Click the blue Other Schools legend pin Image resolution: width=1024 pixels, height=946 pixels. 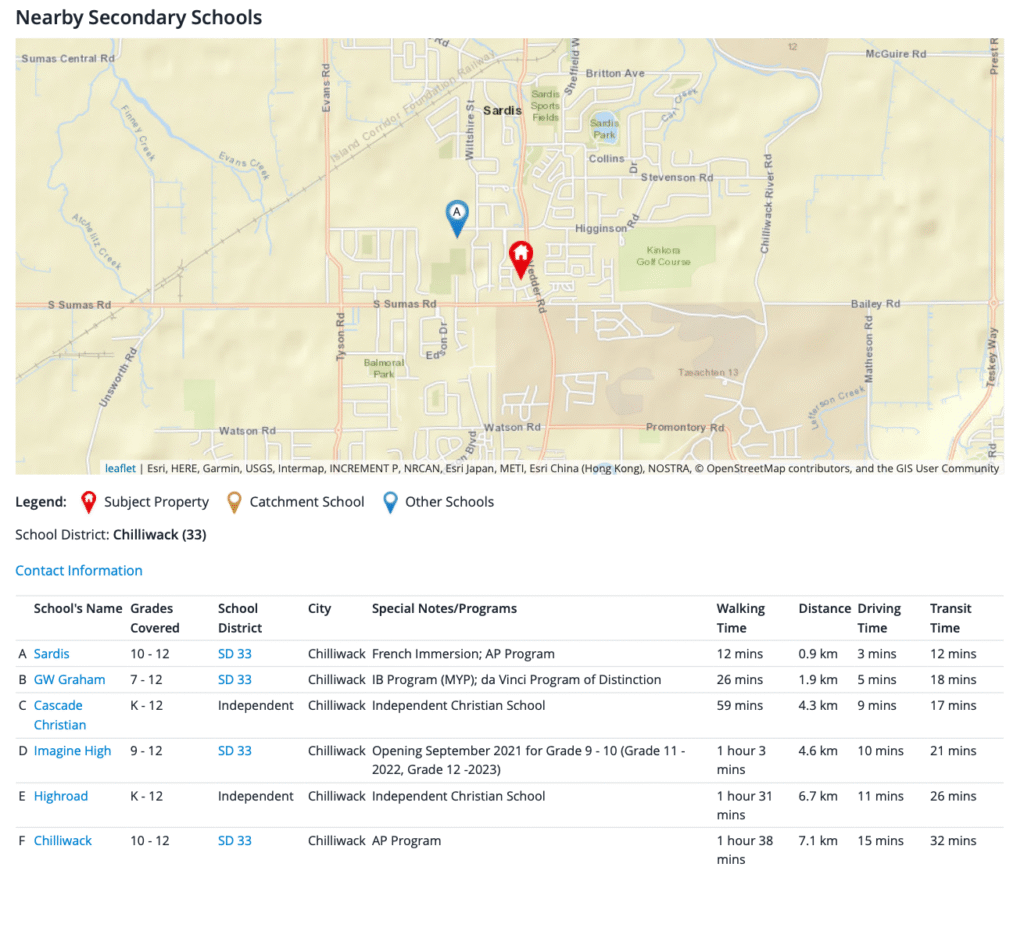pyautogui.click(x=390, y=502)
